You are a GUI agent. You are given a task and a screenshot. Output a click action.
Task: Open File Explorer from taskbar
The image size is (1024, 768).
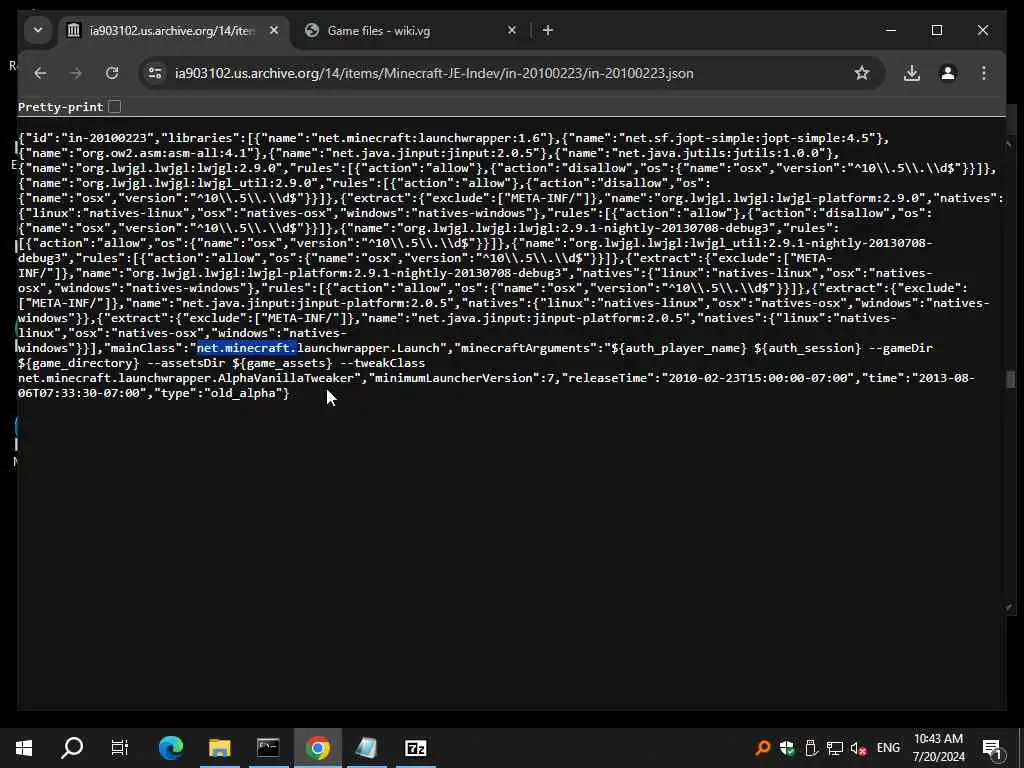(x=219, y=748)
